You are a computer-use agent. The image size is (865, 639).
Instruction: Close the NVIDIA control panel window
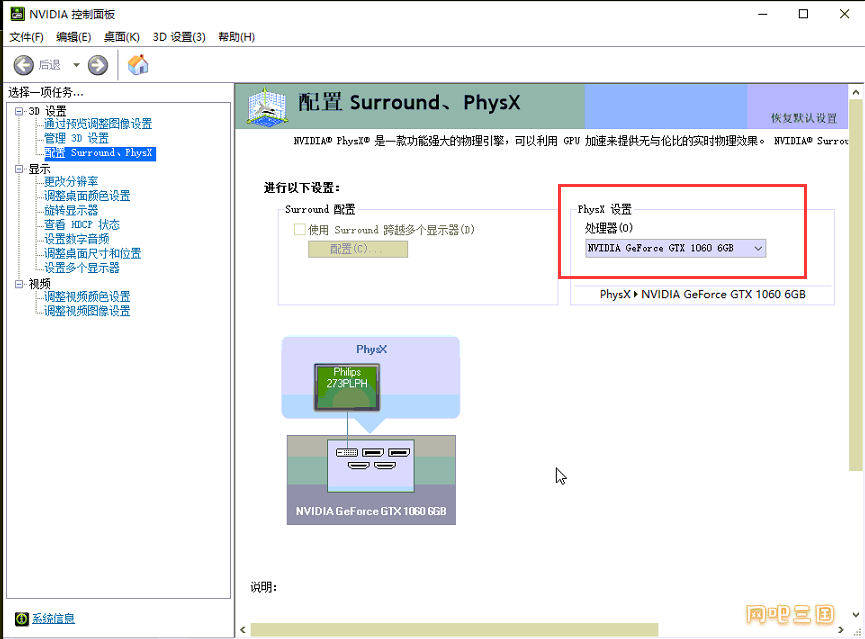click(845, 14)
